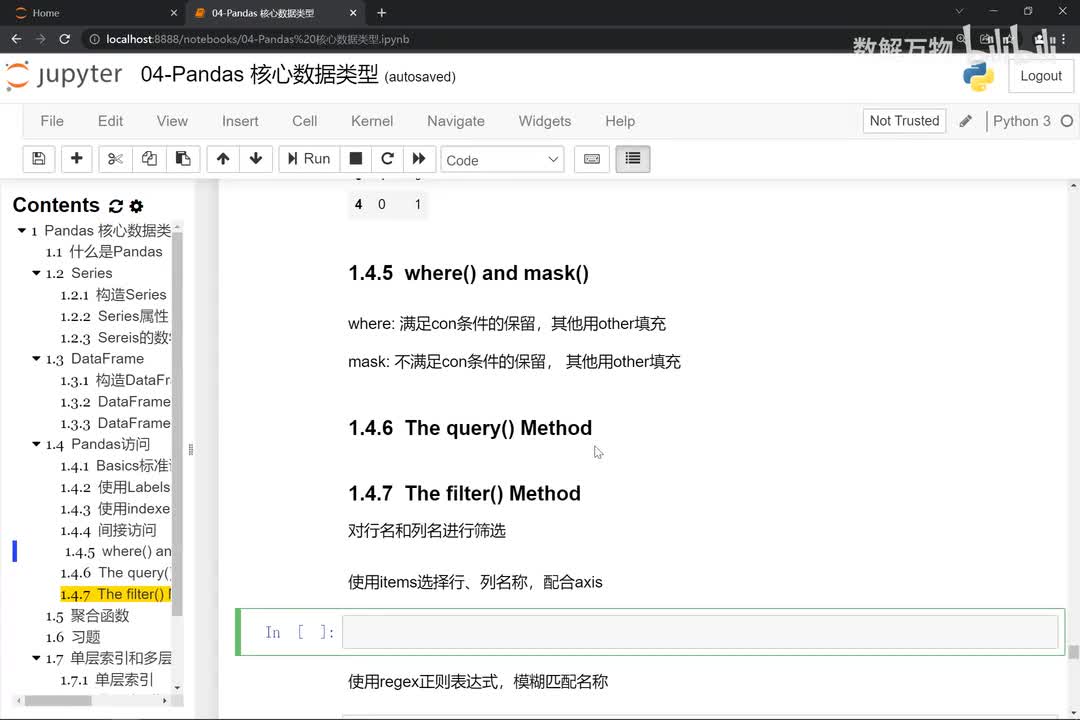The width and height of the screenshot is (1080, 720).
Task: Open the View menu
Action: pos(172,121)
